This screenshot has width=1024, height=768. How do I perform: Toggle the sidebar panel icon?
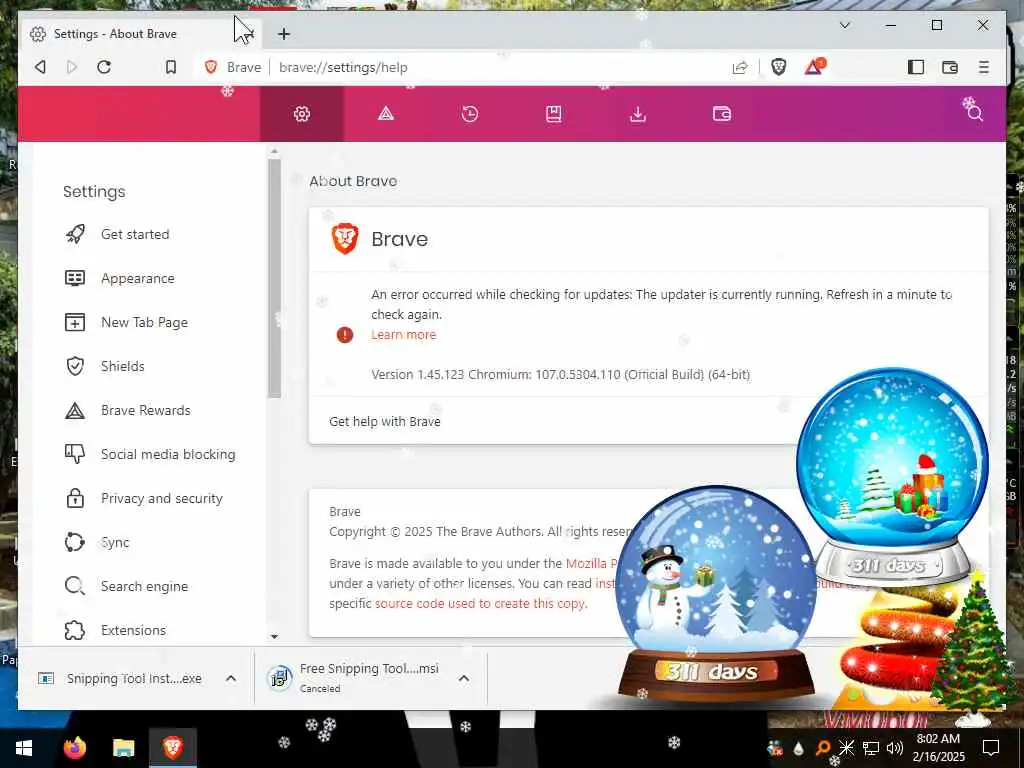click(x=916, y=67)
